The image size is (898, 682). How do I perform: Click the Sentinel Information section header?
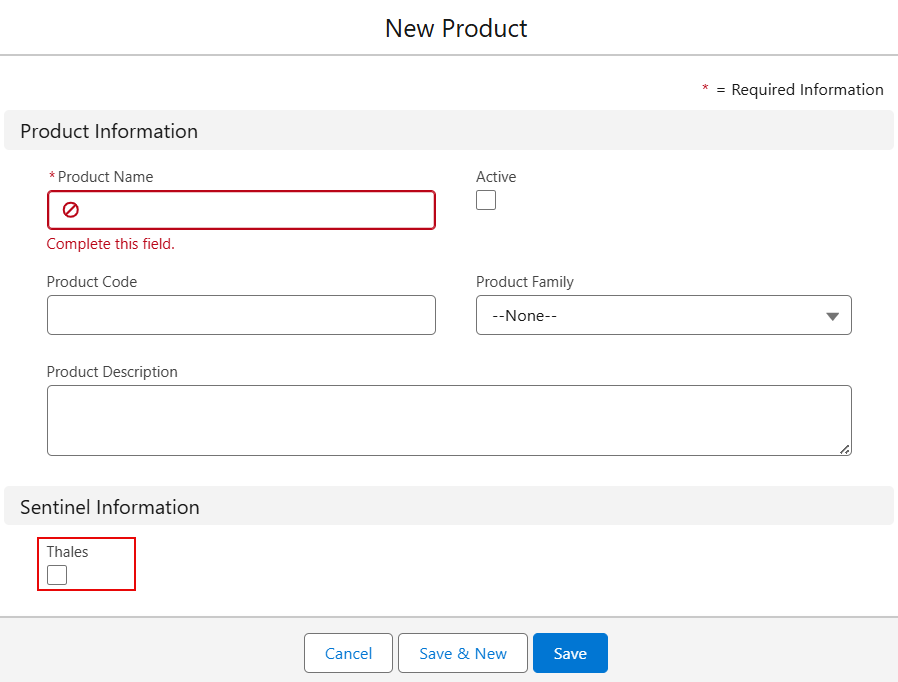[x=110, y=507]
